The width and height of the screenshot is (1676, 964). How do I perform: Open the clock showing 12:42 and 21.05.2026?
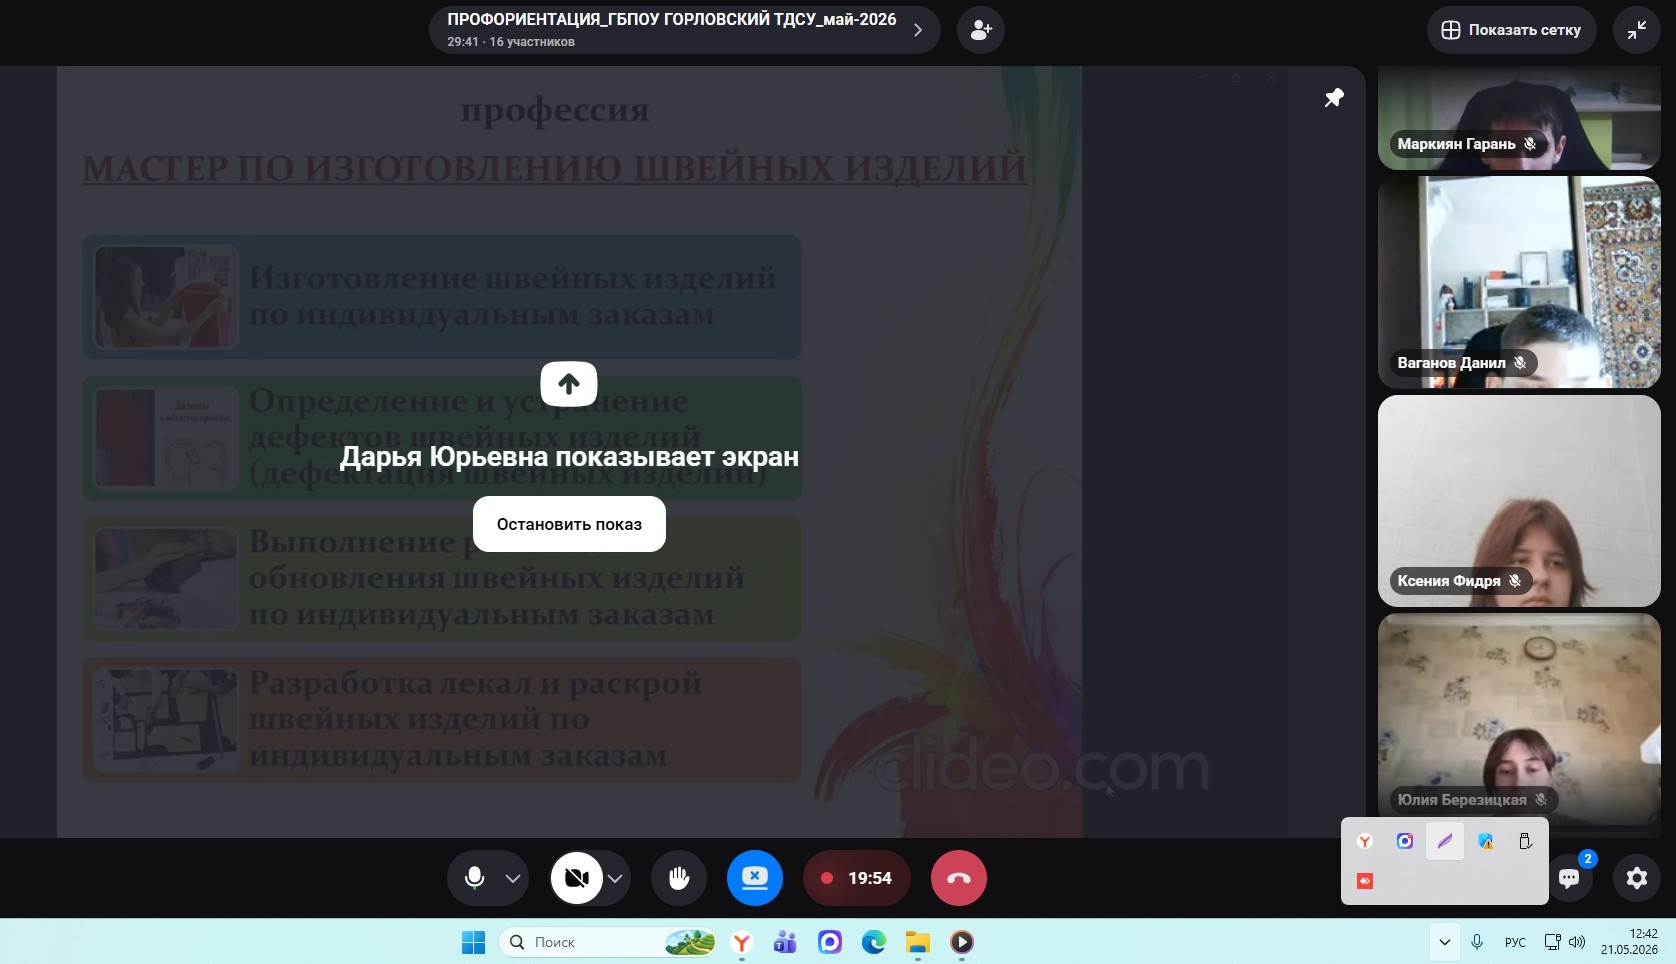pyautogui.click(x=1629, y=942)
